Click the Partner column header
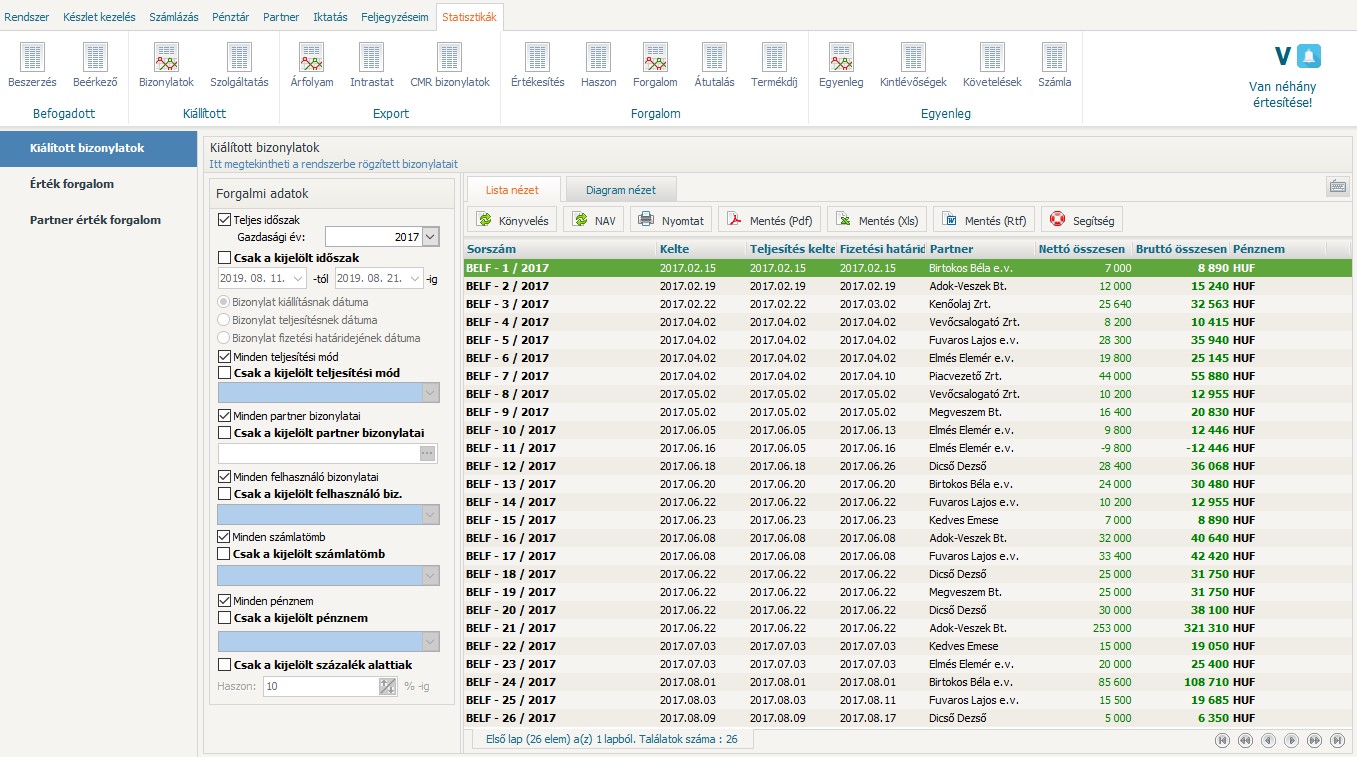The height and width of the screenshot is (757, 1357). pos(980,249)
